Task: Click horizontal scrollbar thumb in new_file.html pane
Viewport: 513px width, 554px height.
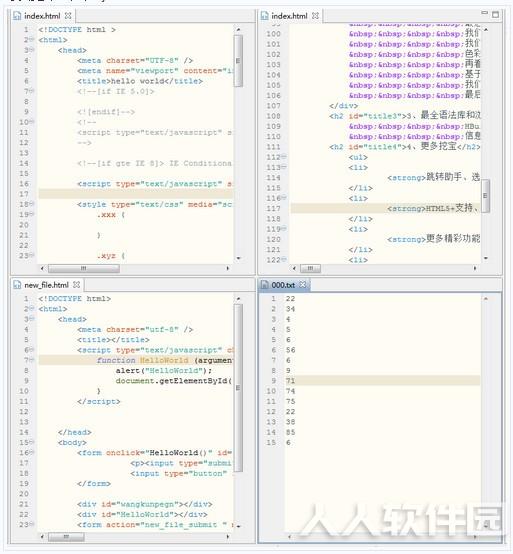Action: 66,537
